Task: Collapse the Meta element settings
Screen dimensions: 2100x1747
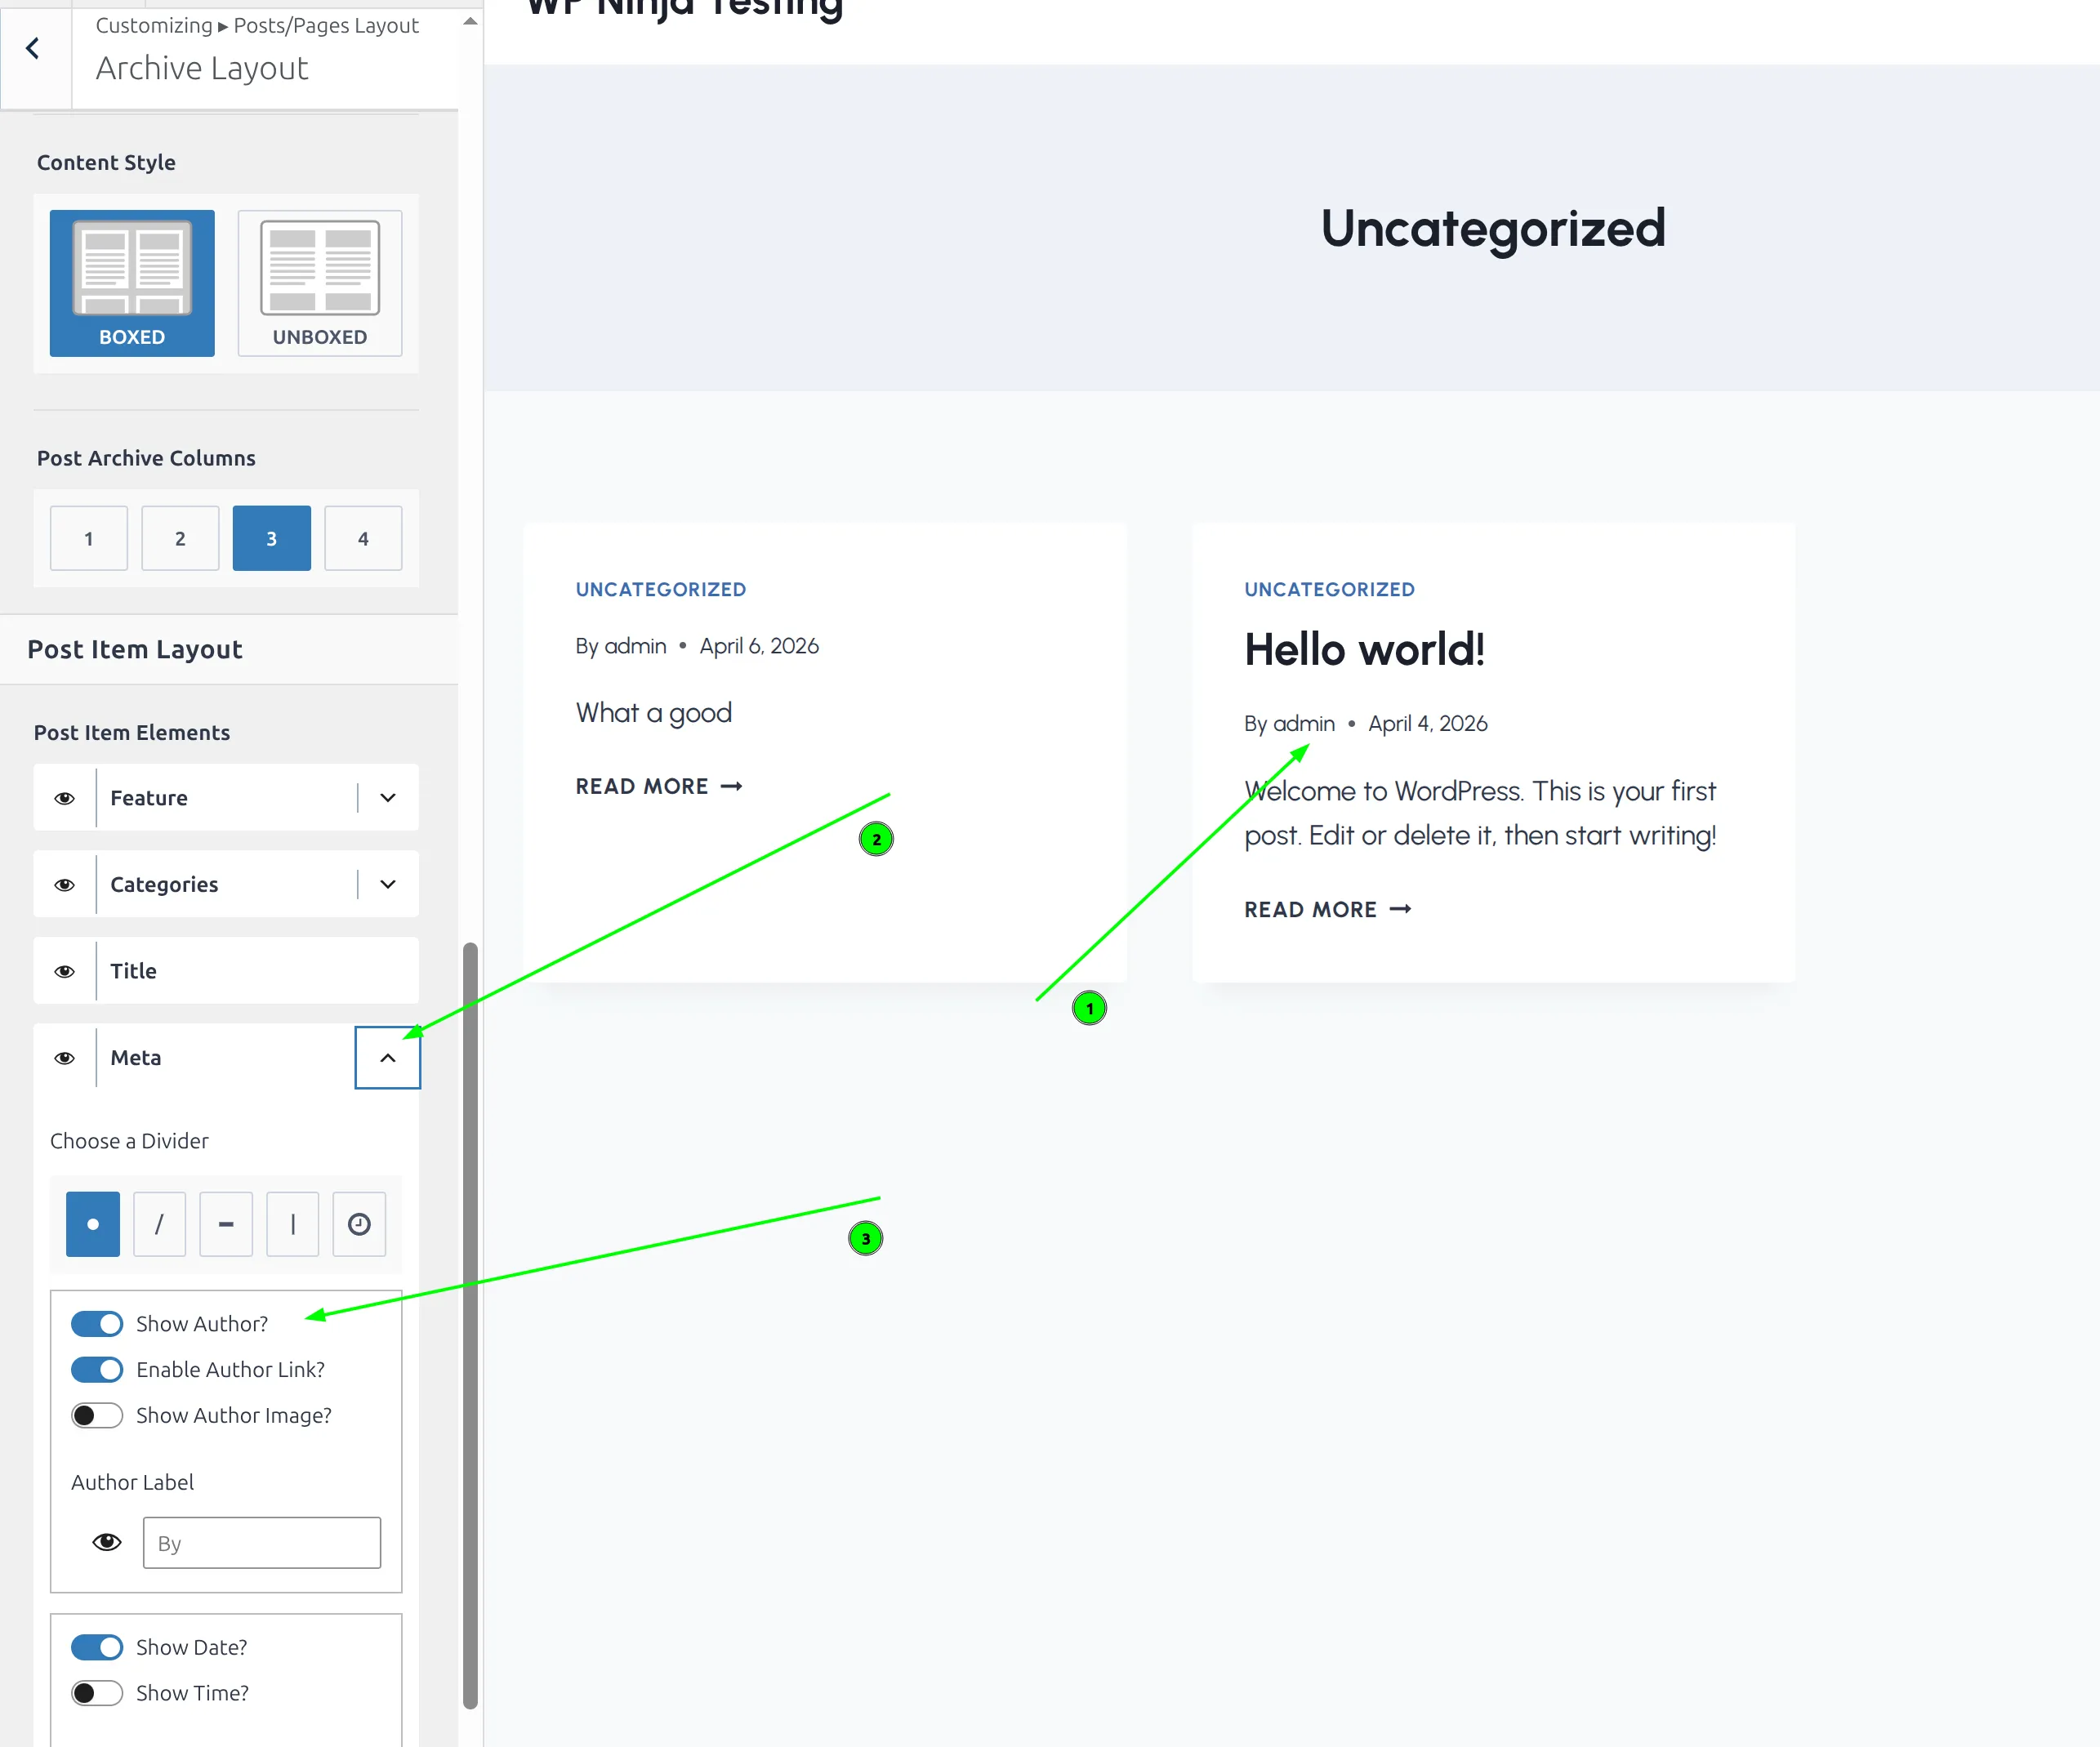Action: click(x=388, y=1058)
